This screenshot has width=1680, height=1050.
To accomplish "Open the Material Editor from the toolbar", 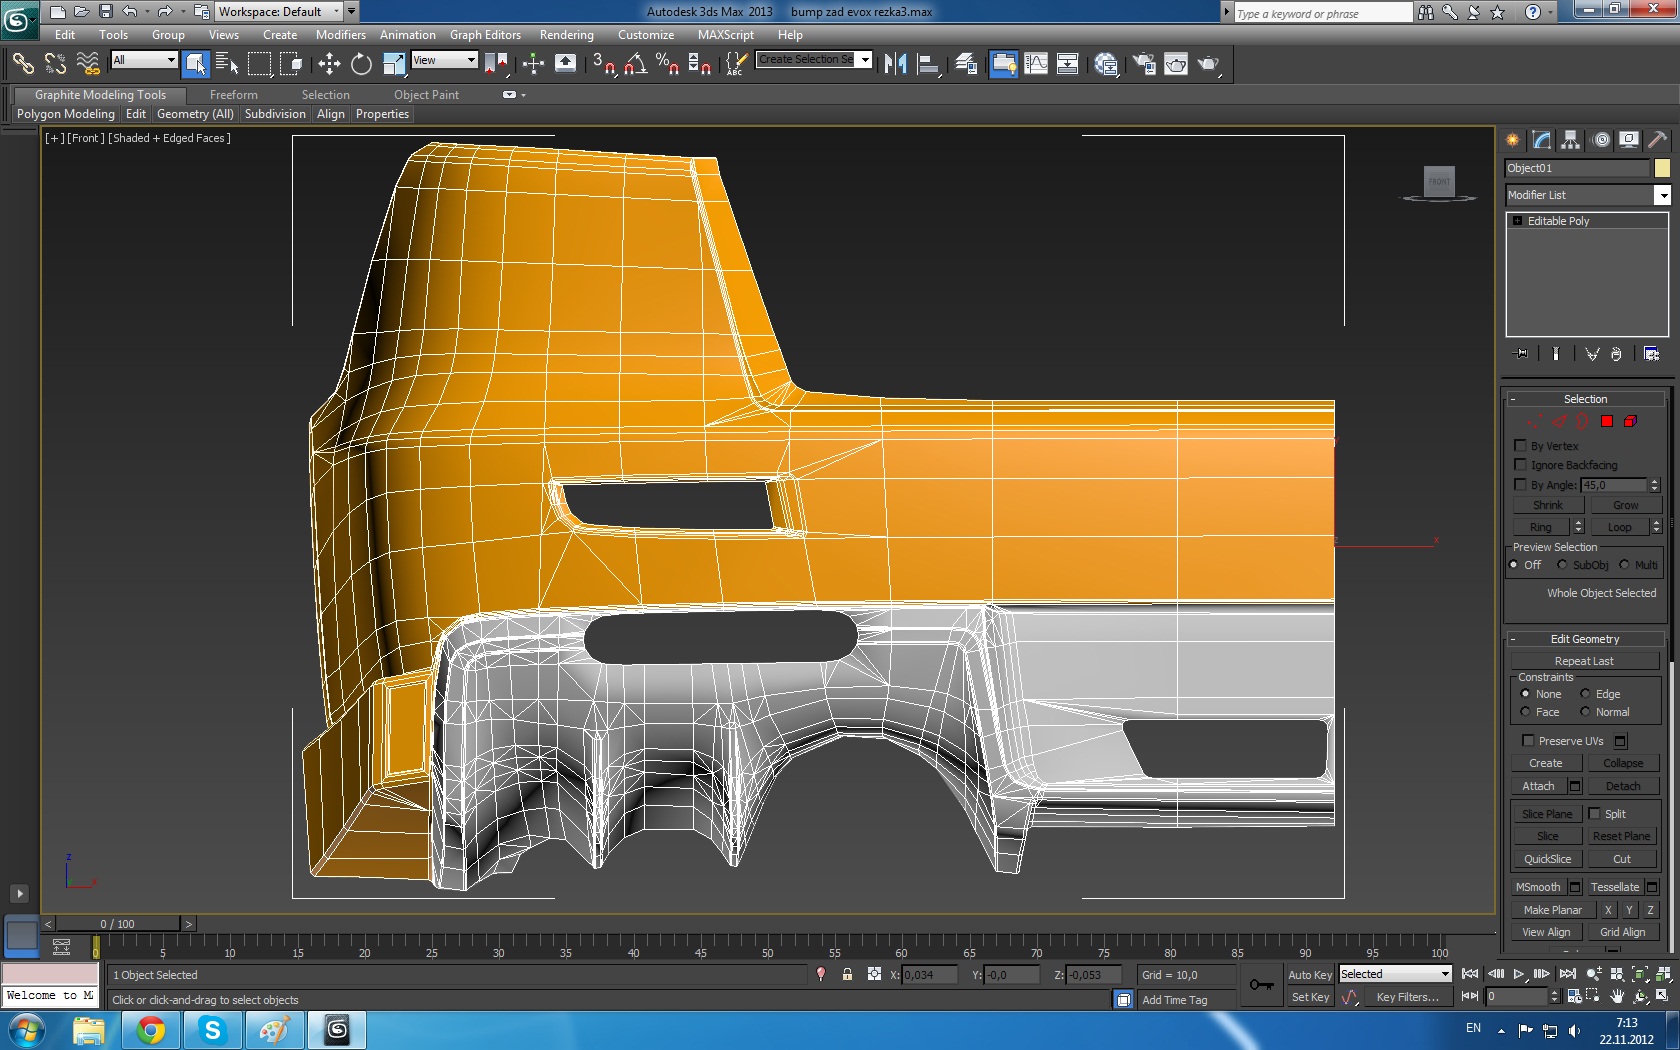I will 1106,64.
